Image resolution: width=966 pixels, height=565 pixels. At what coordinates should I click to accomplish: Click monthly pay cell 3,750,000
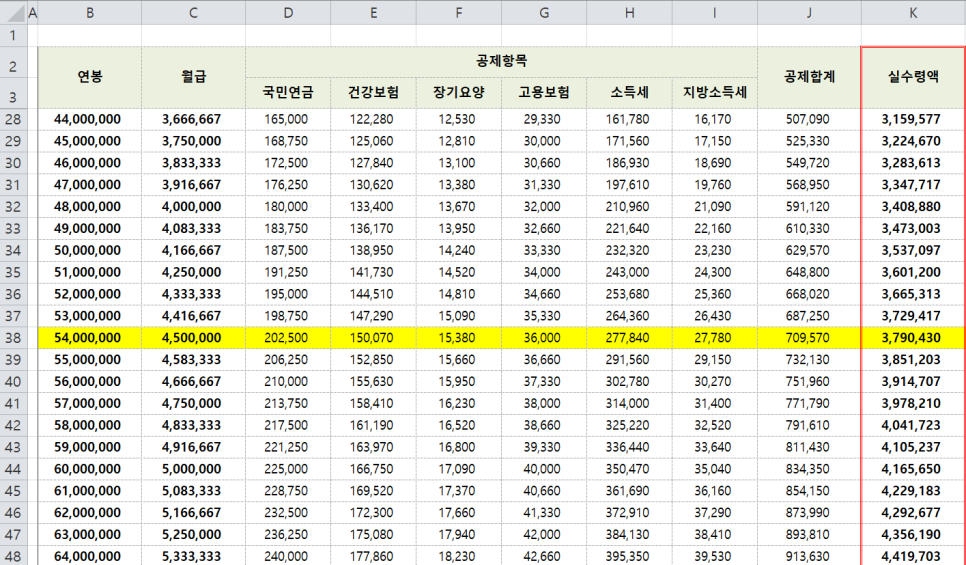pyautogui.click(x=193, y=141)
